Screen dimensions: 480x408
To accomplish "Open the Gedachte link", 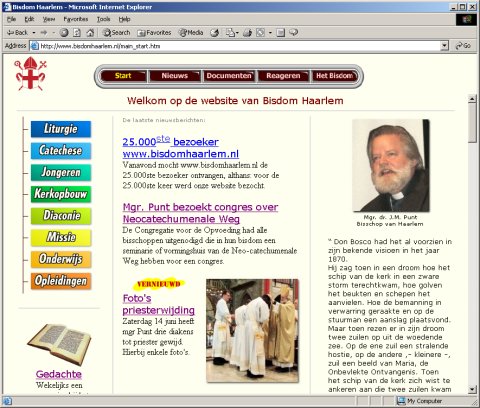I will pos(59,374).
